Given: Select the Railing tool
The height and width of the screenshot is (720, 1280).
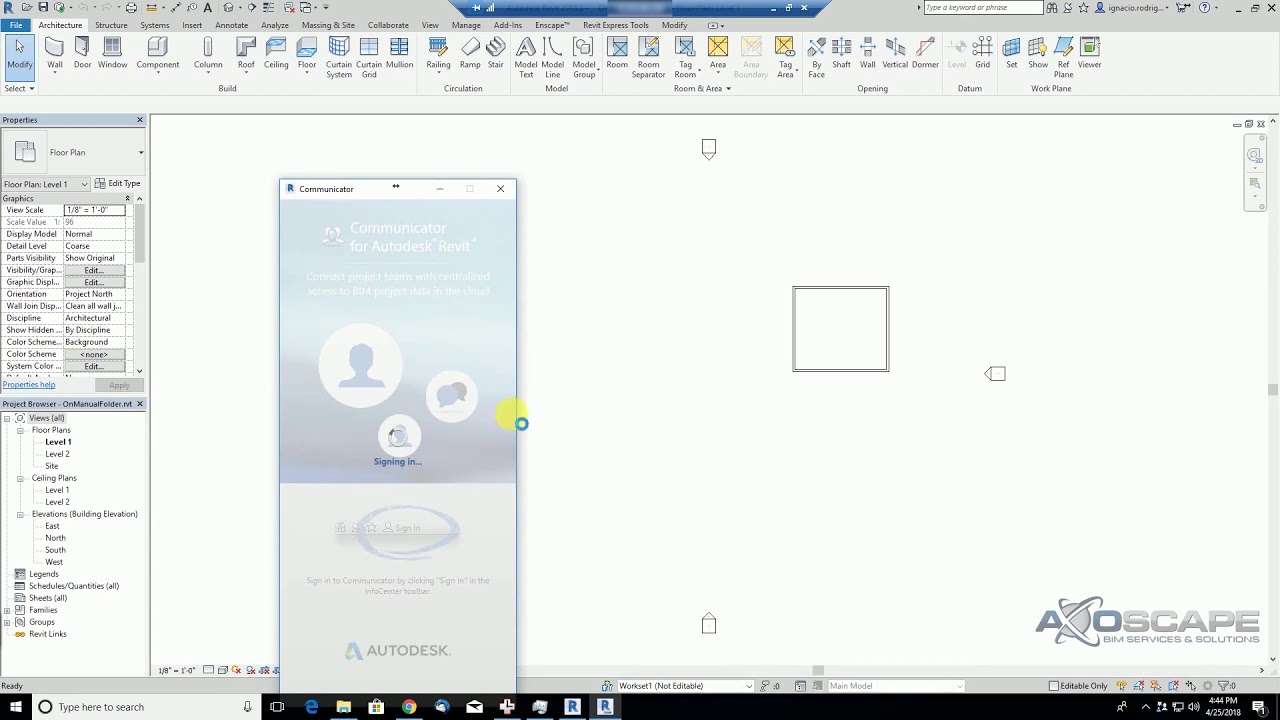Looking at the screenshot, I should (438, 54).
